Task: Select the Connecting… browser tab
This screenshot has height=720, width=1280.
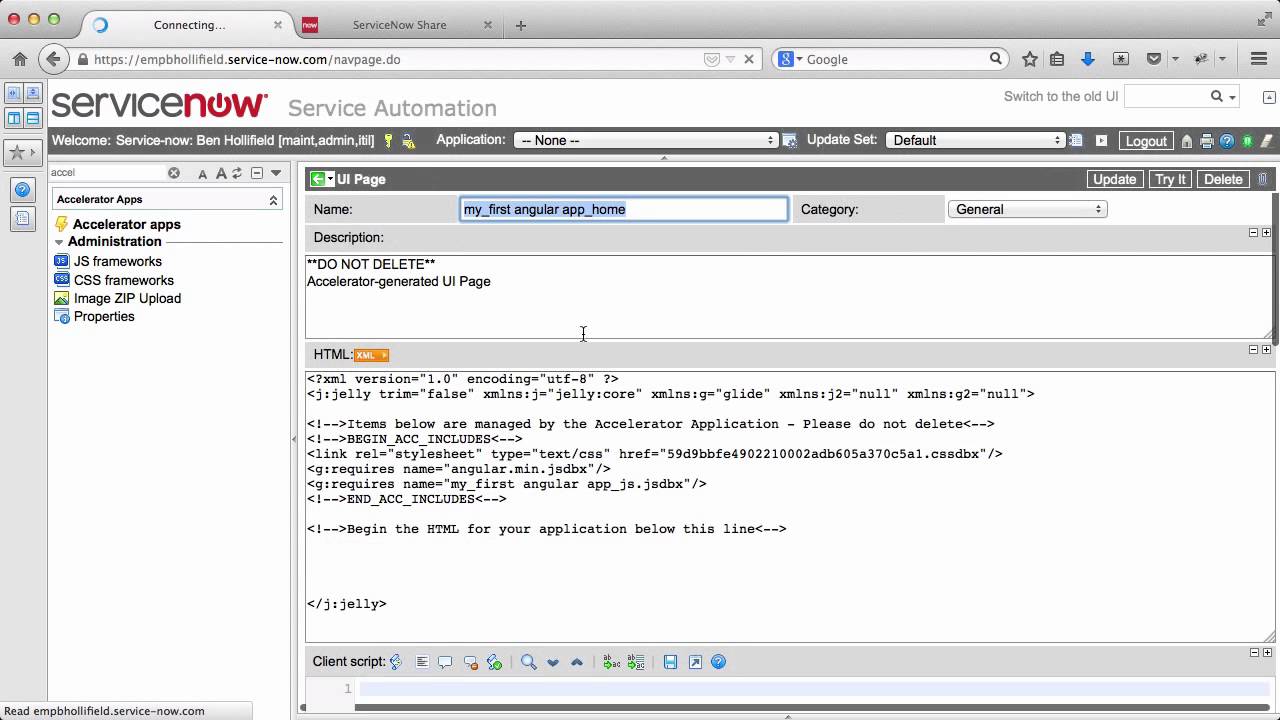Action: tap(188, 25)
